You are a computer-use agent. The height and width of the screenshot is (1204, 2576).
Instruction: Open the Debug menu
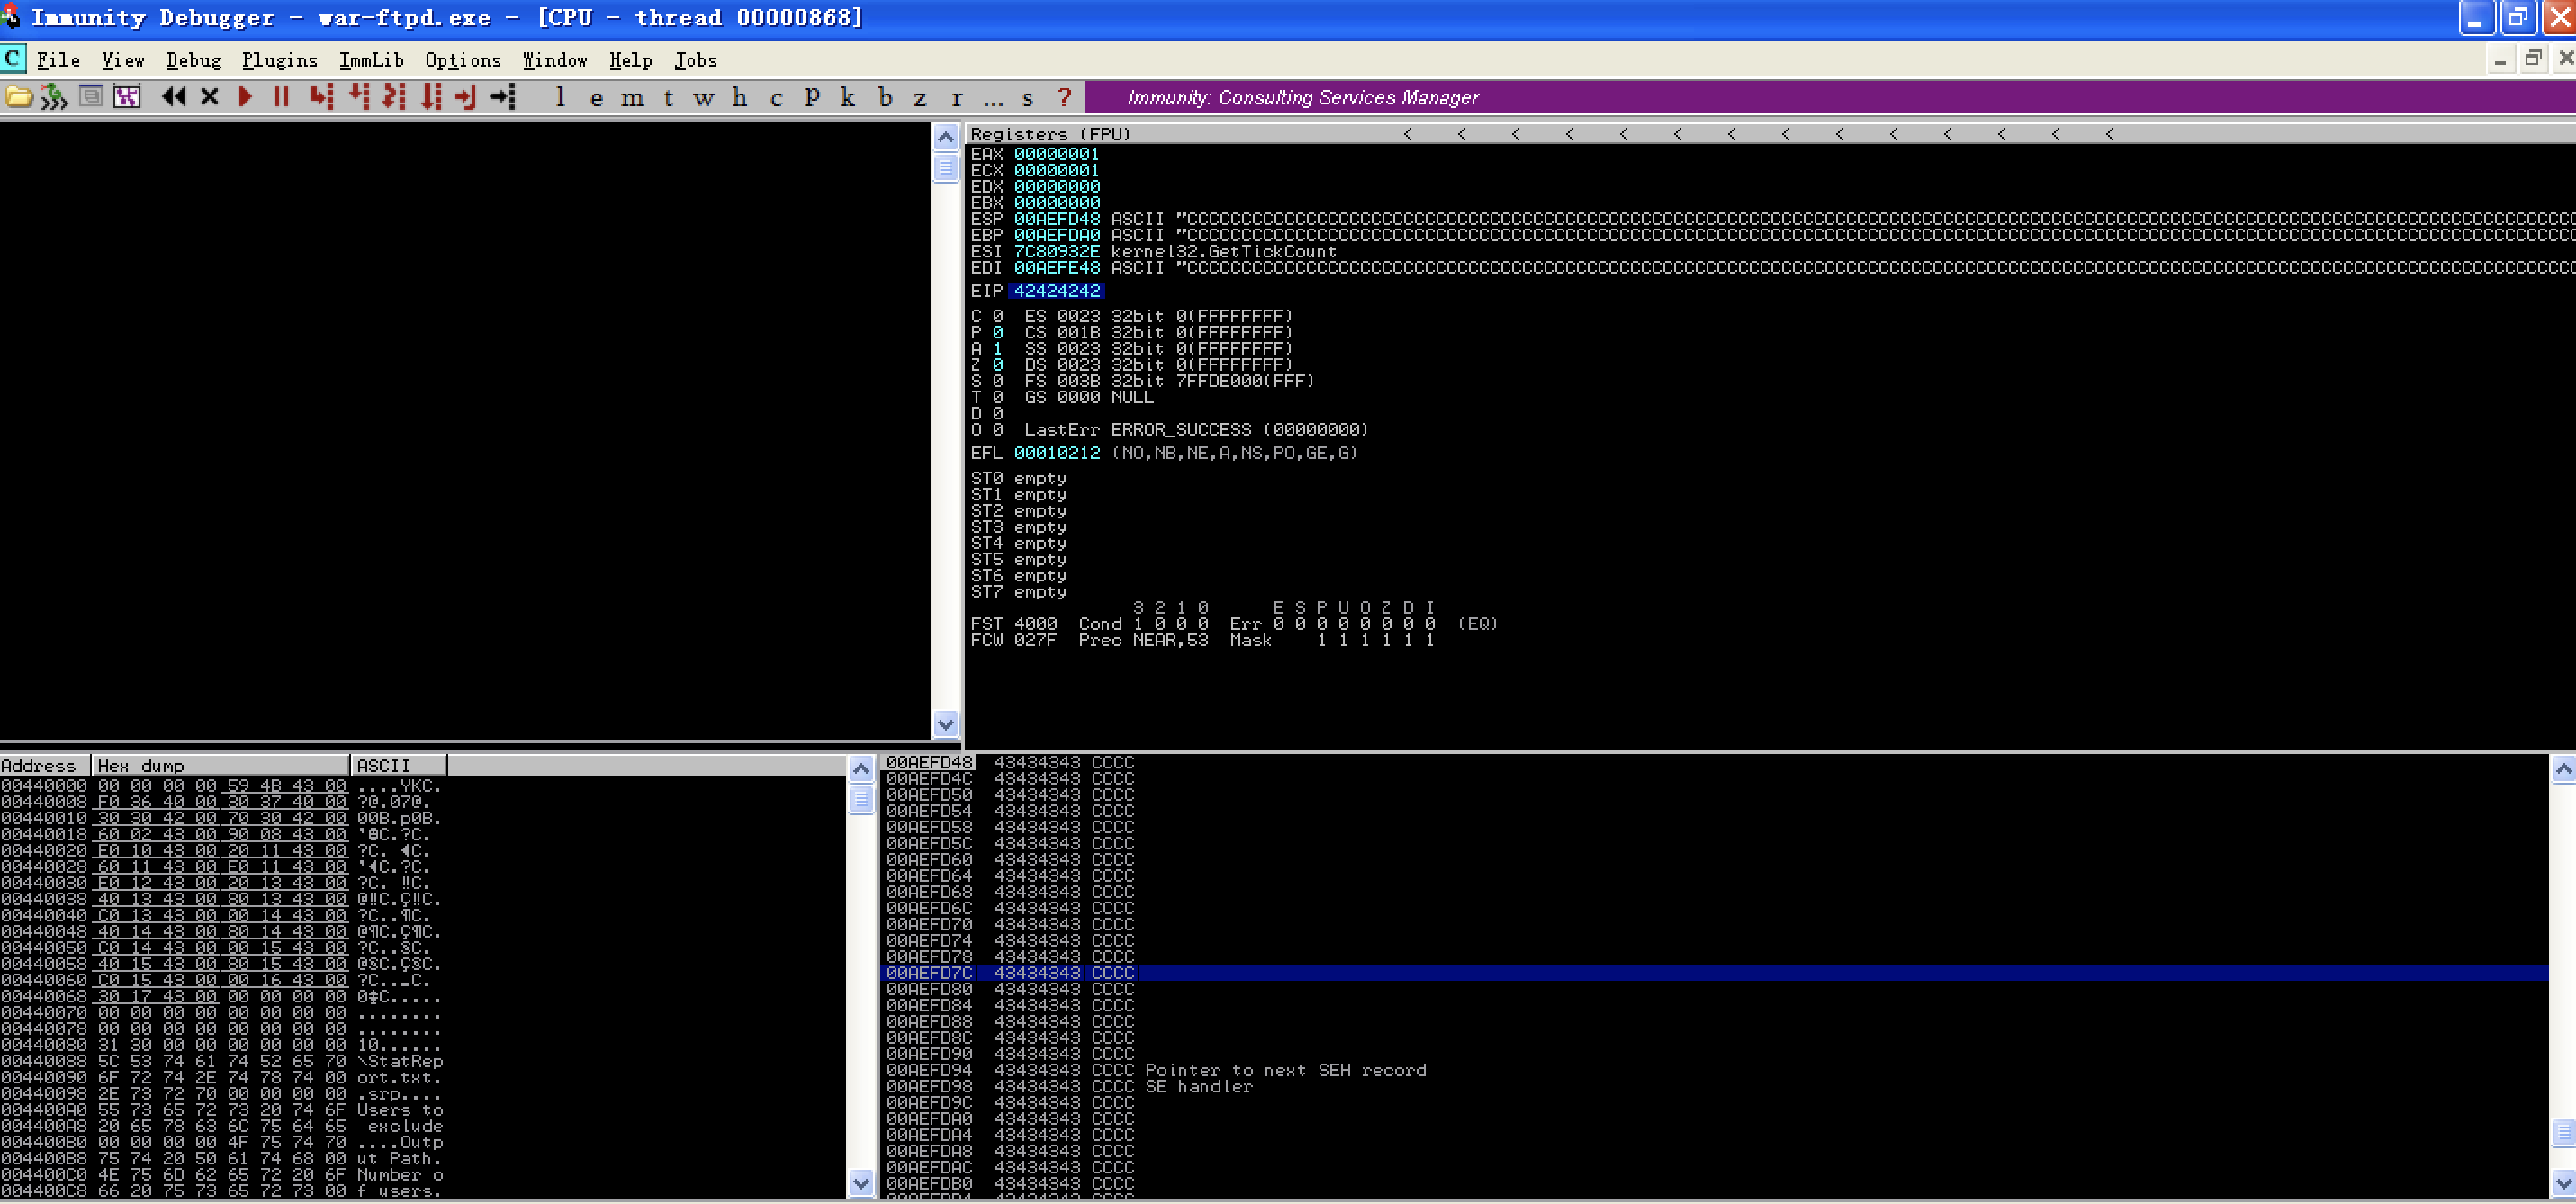pyautogui.click(x=194, y=60)
